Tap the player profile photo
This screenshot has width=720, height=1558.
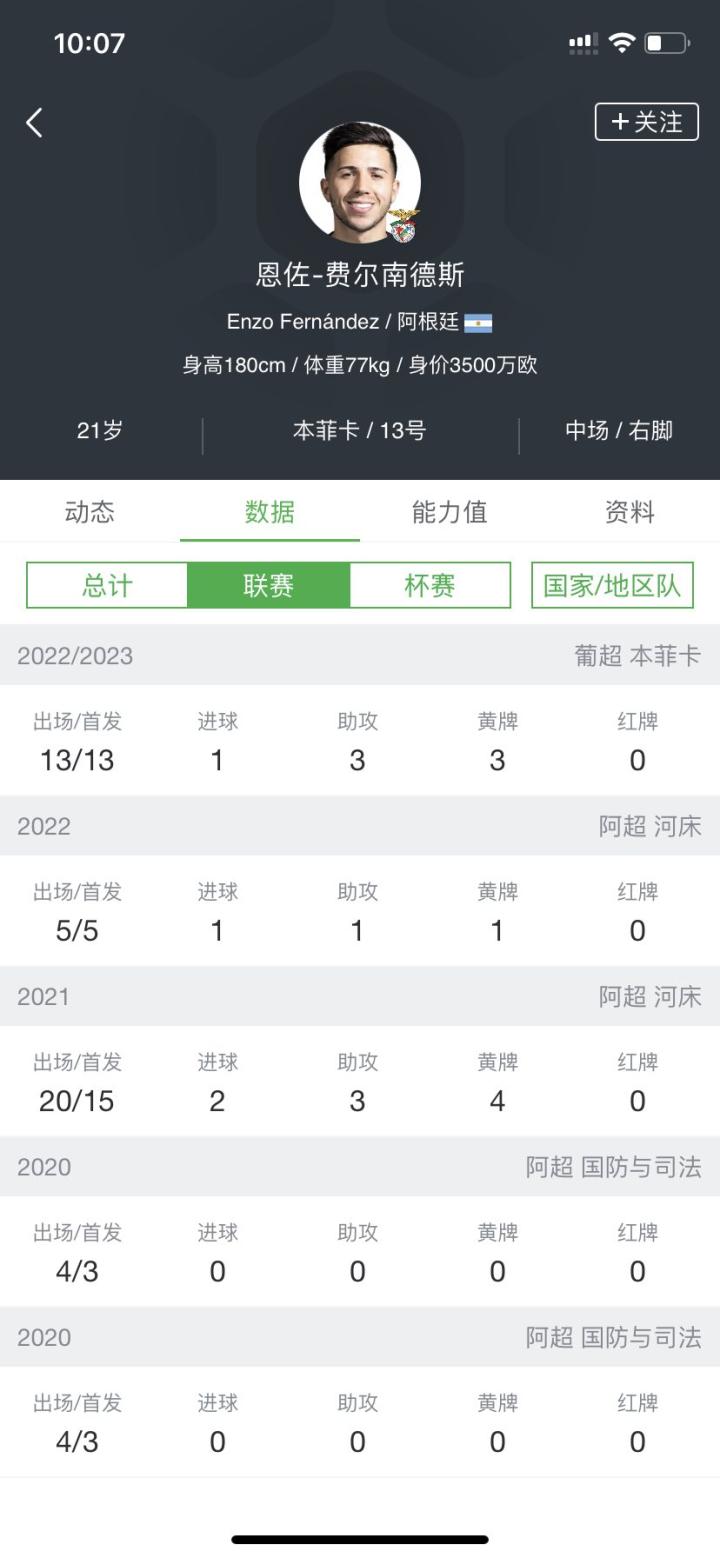359,182
